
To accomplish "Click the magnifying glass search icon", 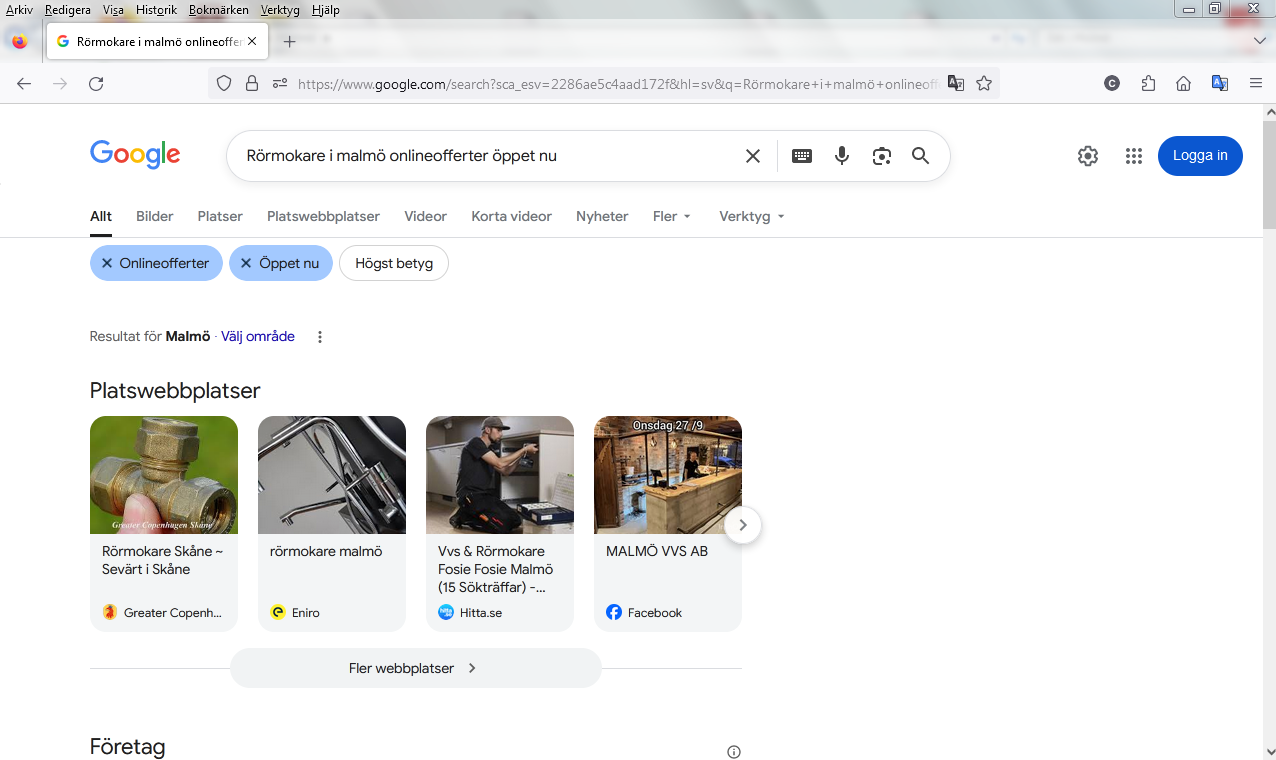I will pos(920,156).
